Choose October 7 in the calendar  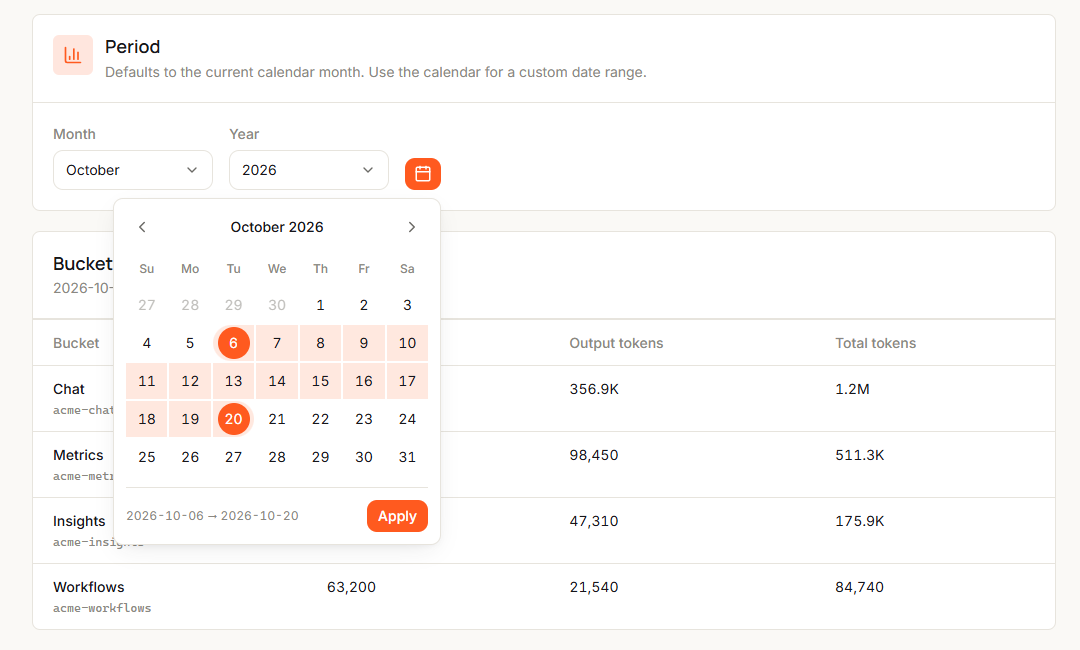pos(277,343)
